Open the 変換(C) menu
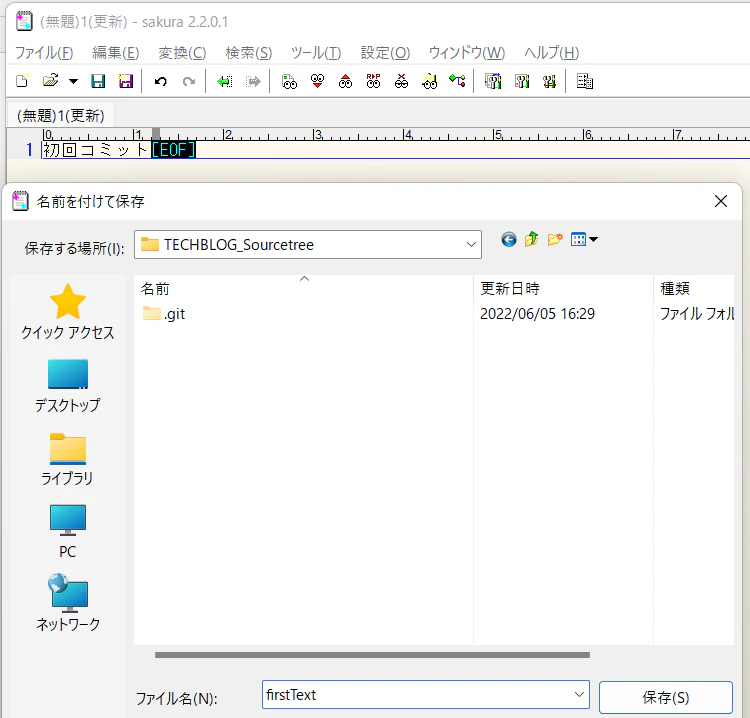The height and width of the screenshot is (718, 750). 182,53
